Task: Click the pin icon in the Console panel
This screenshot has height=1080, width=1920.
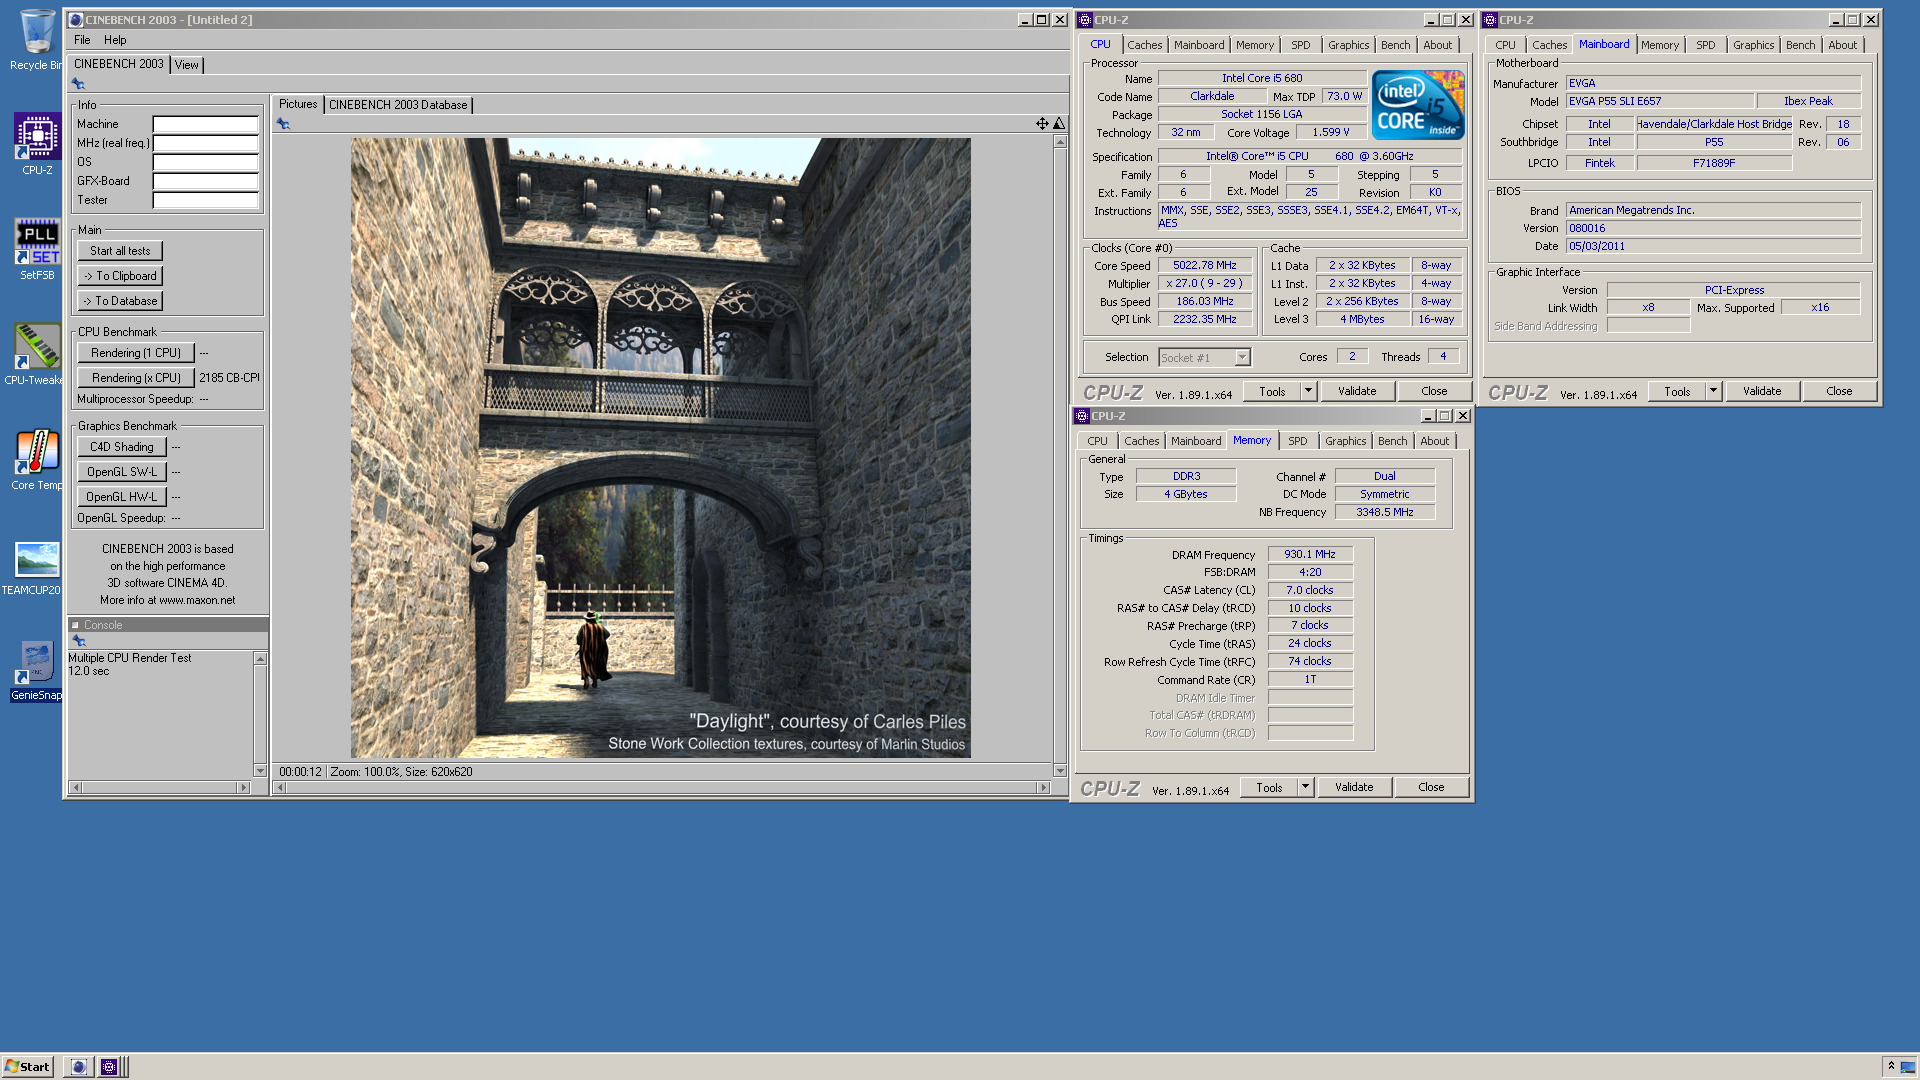Action: tap(79, 641)
